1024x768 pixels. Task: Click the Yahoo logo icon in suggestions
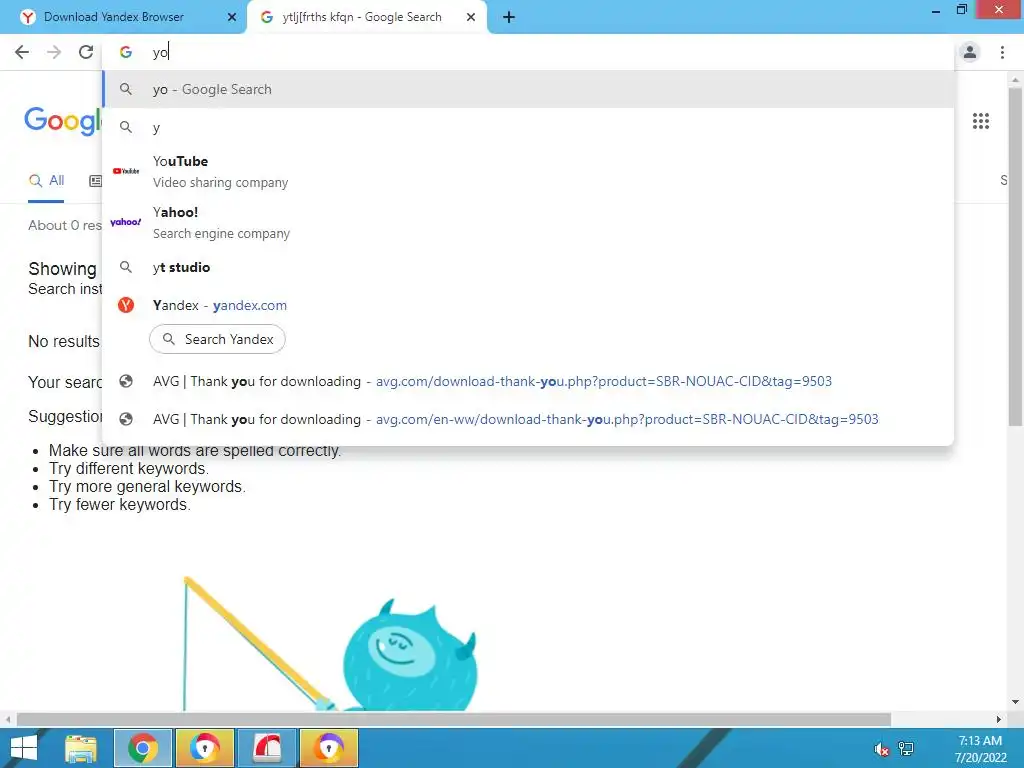[126, 222]
